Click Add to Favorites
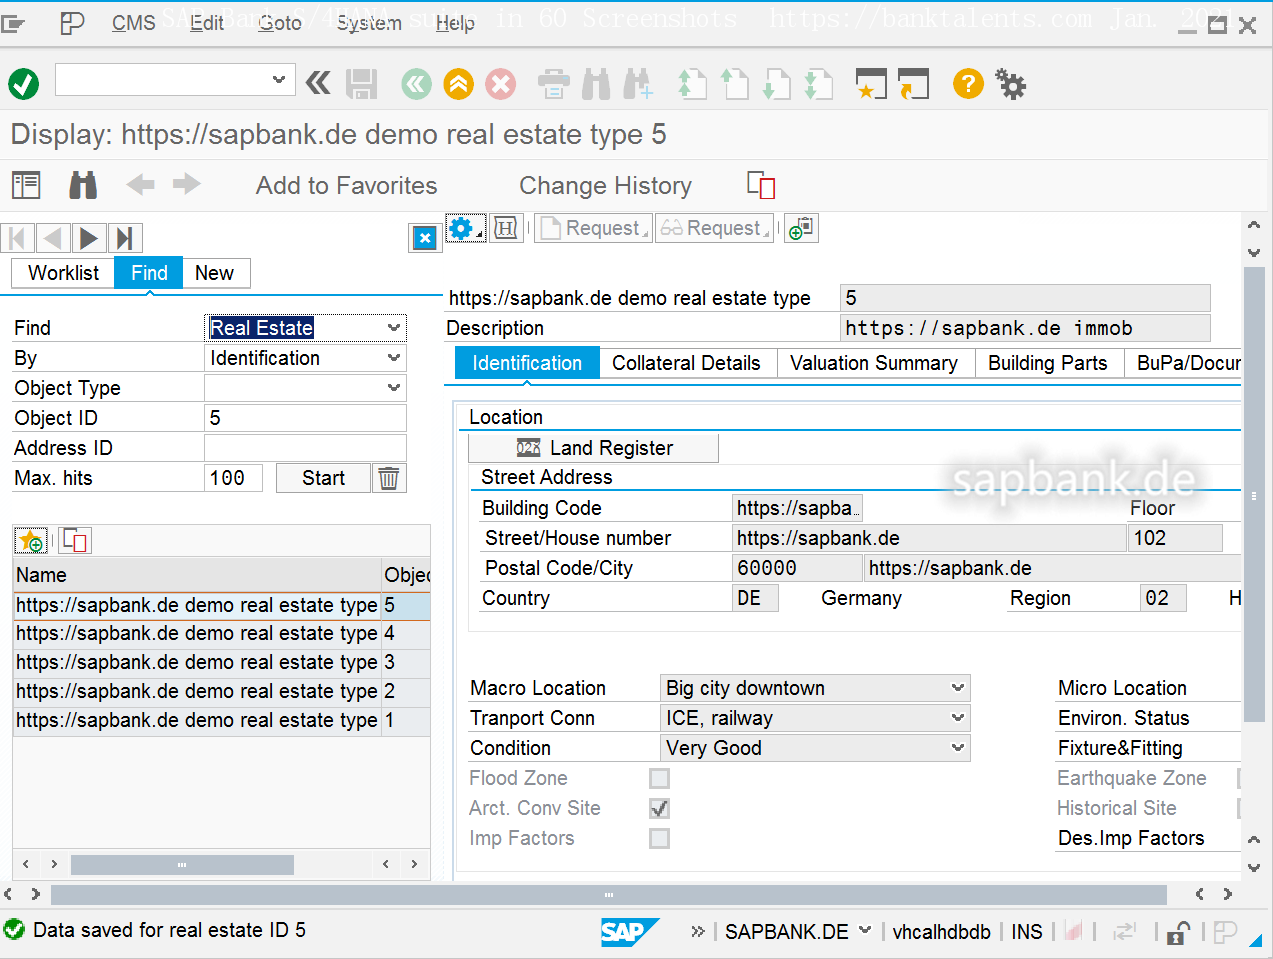Screen dimensions: 1273x959 346,186
